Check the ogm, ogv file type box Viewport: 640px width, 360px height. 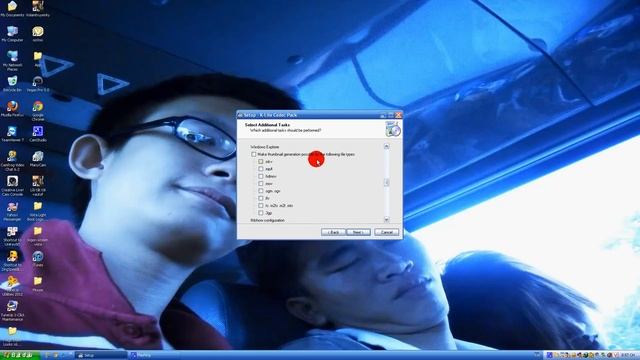261,191
